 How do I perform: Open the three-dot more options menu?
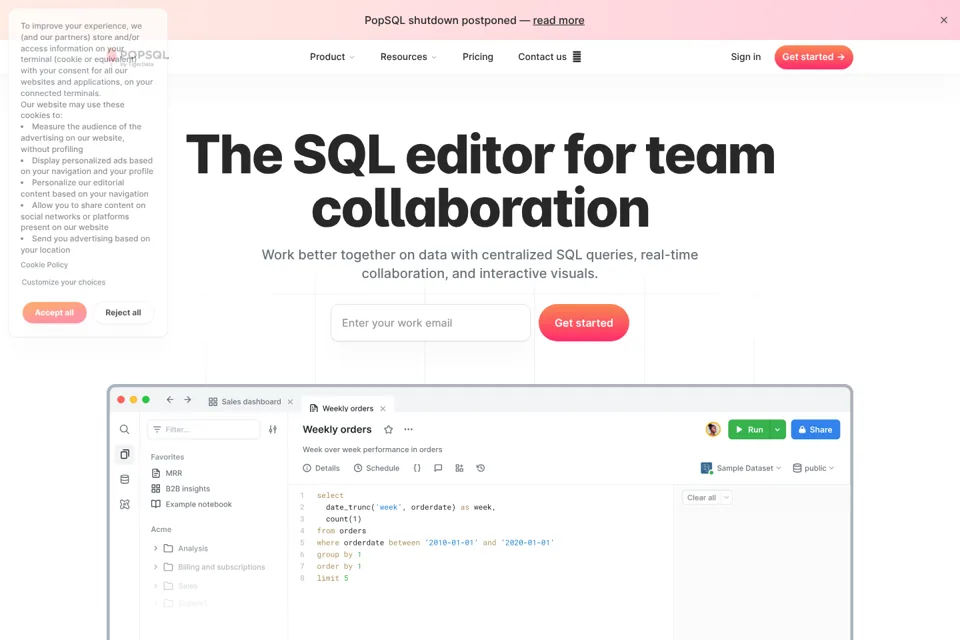[x=408, y=429]
